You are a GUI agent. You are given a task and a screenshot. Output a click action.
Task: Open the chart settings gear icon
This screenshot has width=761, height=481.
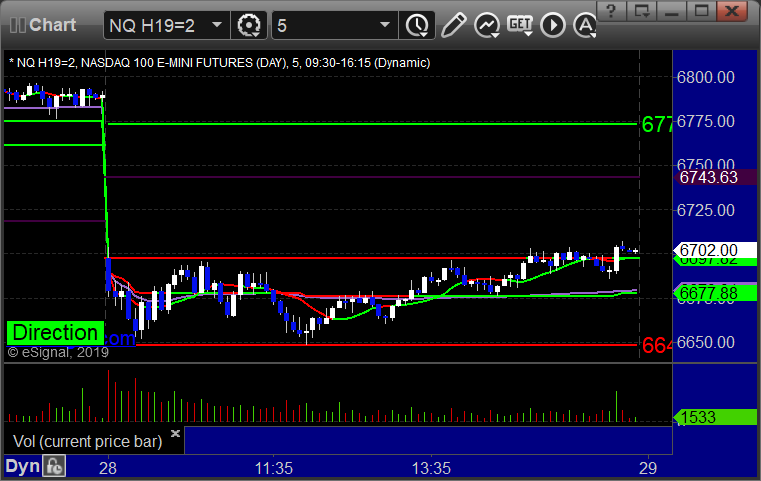pos(248,25)
